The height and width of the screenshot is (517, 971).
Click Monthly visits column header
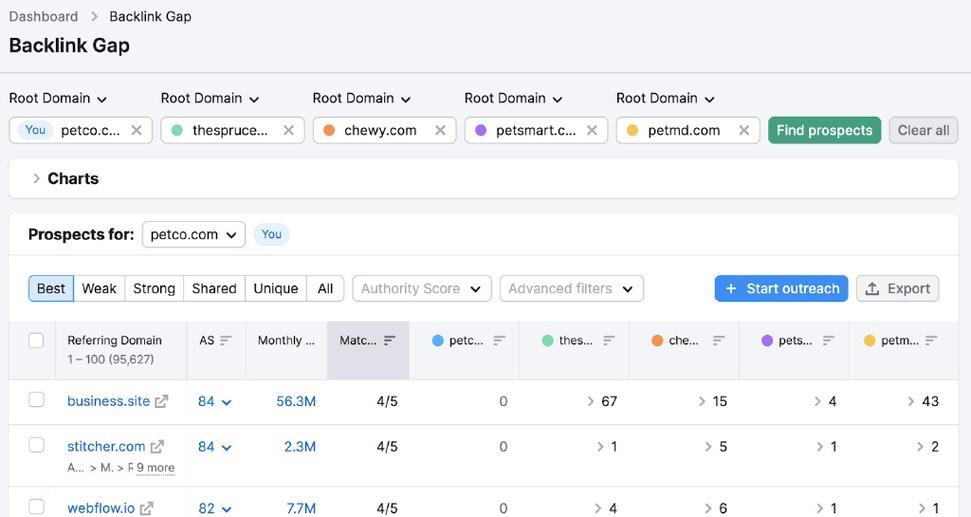(x=286, y=341)
